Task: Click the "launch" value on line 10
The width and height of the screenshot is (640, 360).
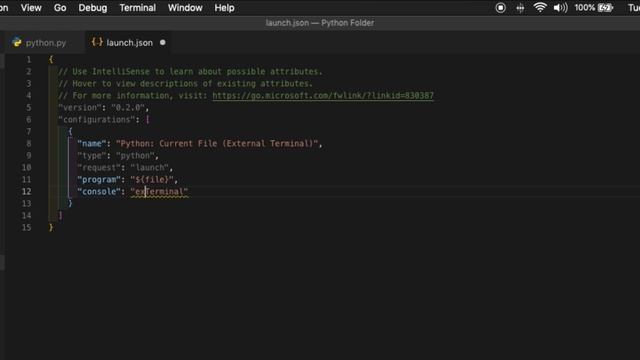Action: click(150, 168)
